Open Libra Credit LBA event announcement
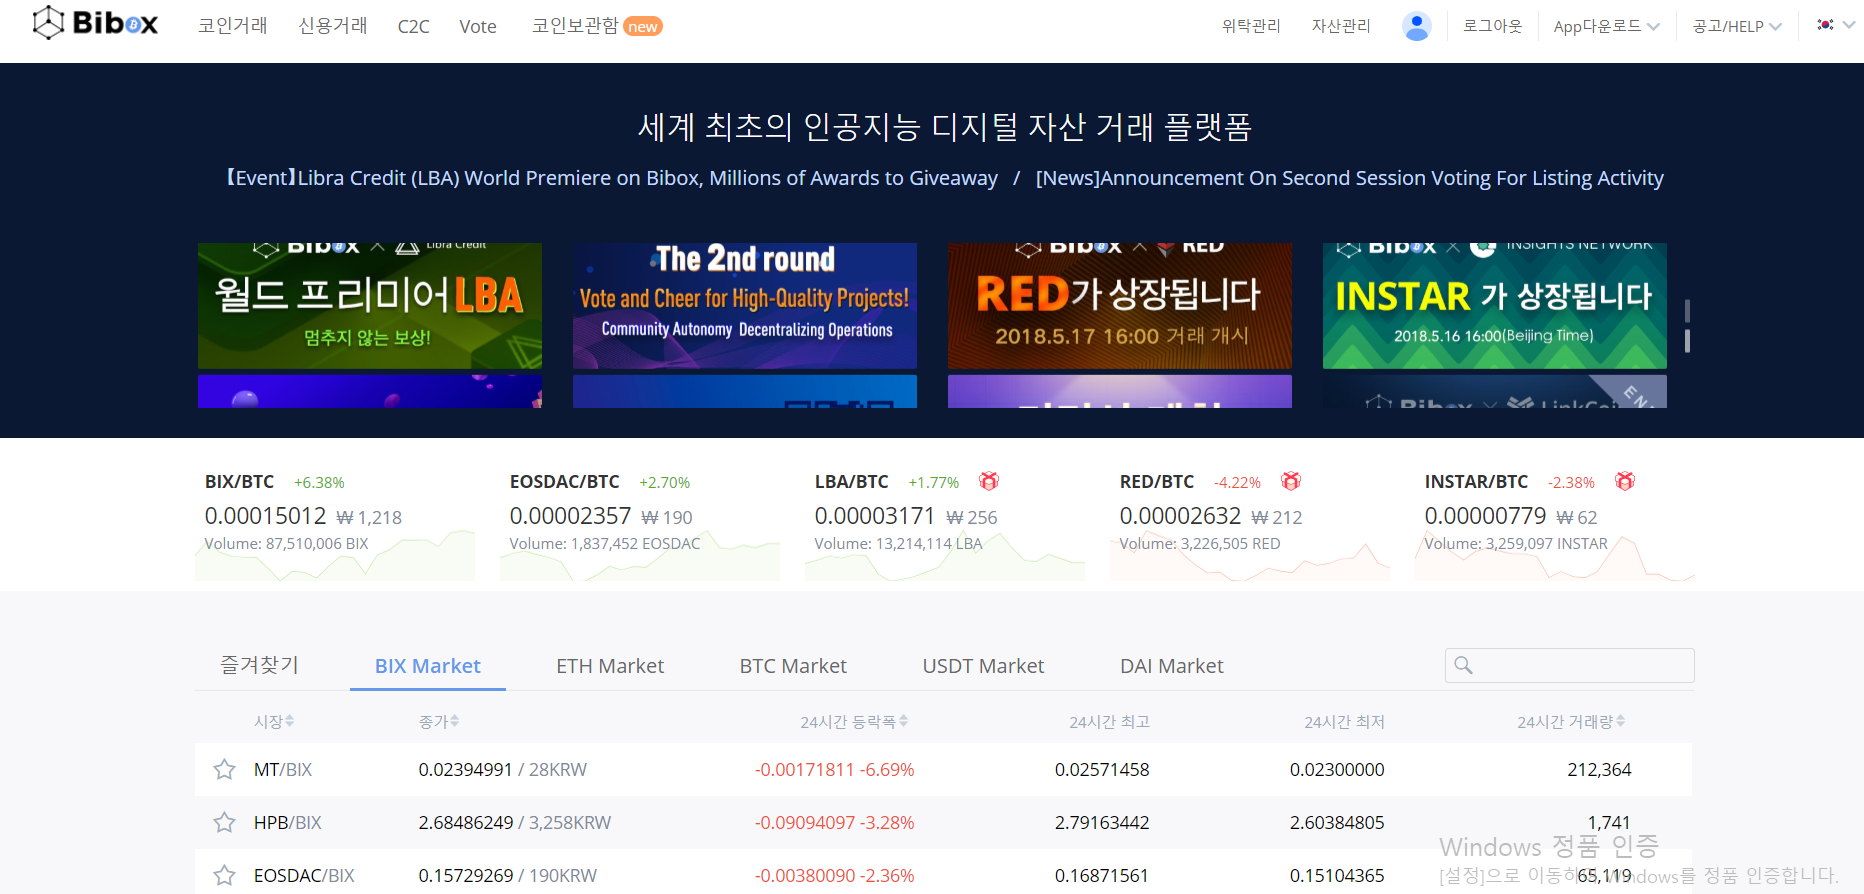This screenshot has height=894, width=1864. pyautogui.click(x=611, y=178)
